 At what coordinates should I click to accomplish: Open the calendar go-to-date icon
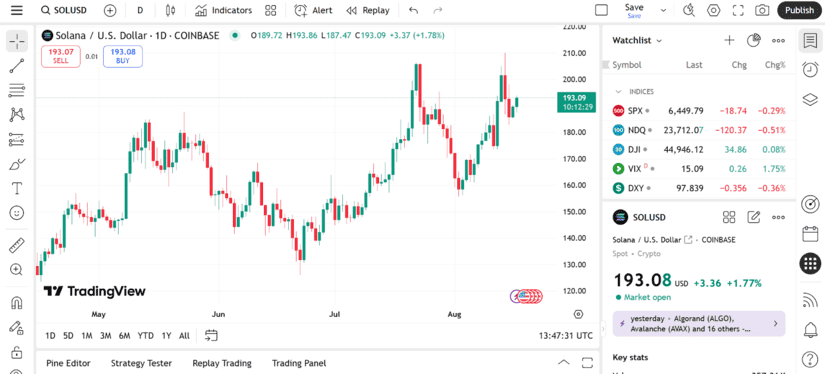click(212, 336)
